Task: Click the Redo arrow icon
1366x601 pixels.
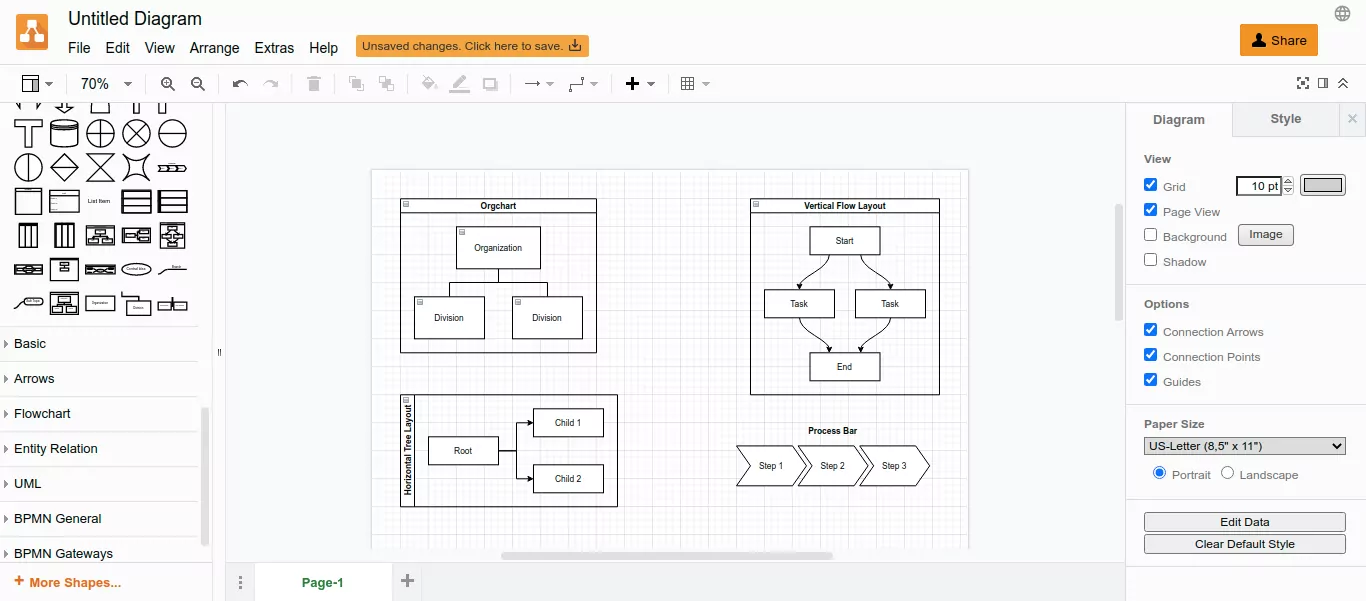Action: point(270,85)
